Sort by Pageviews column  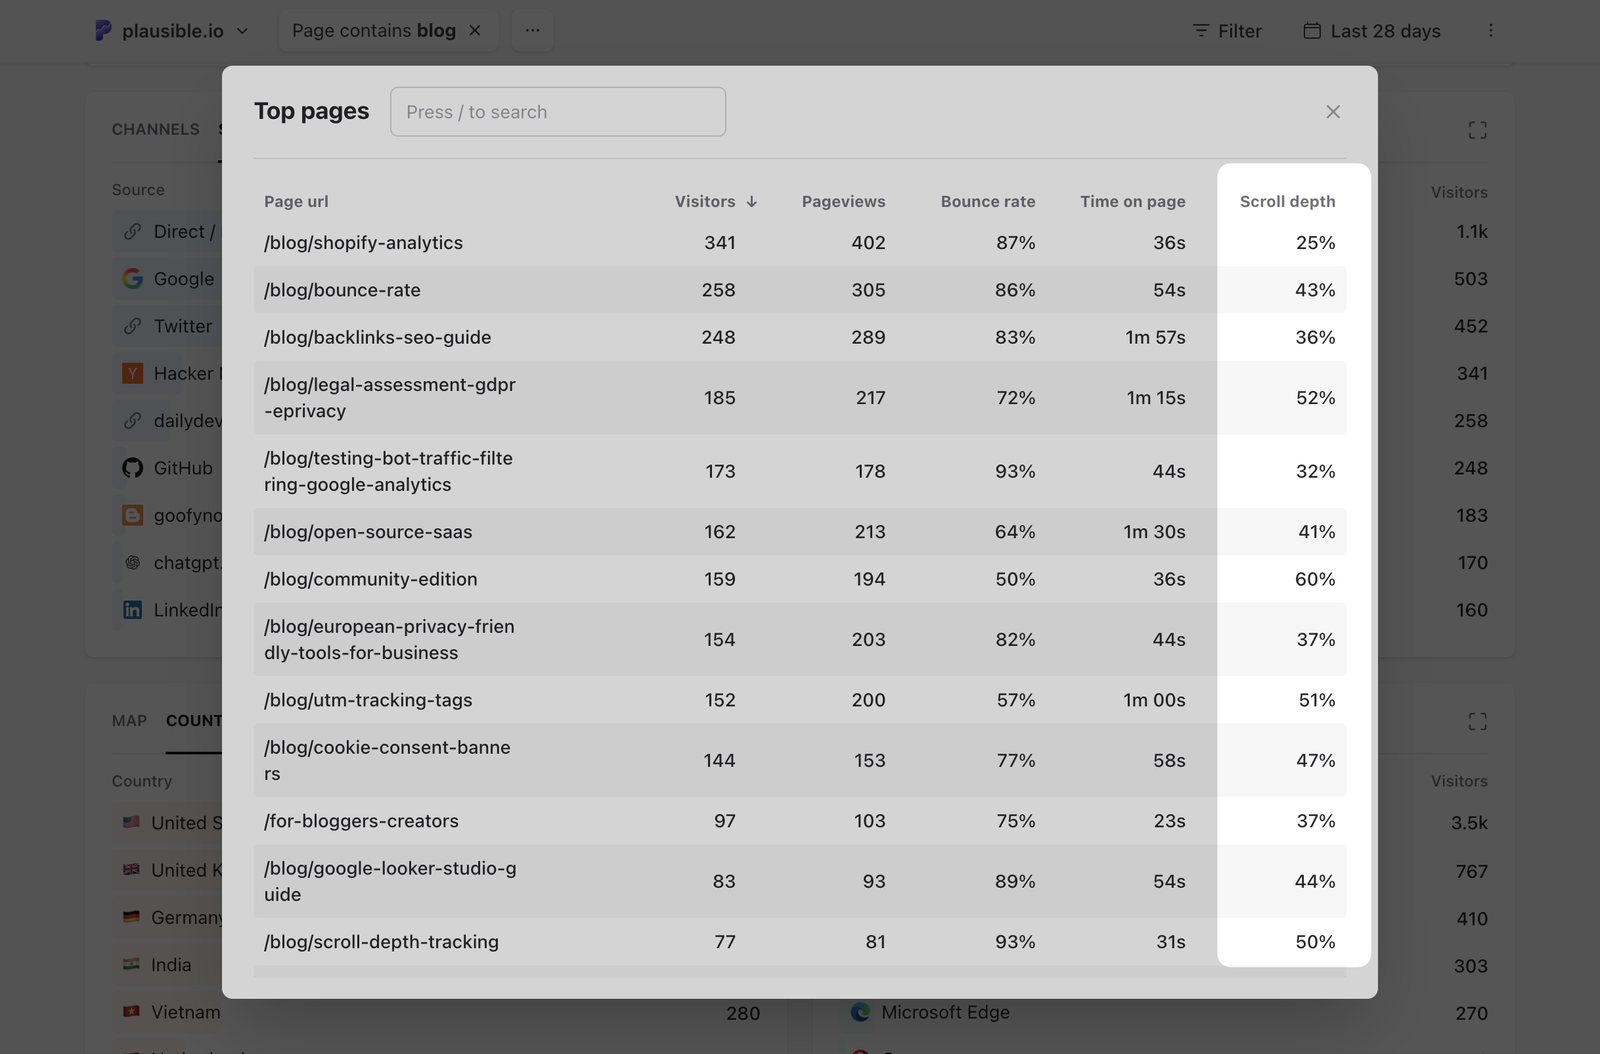(843, 201)
